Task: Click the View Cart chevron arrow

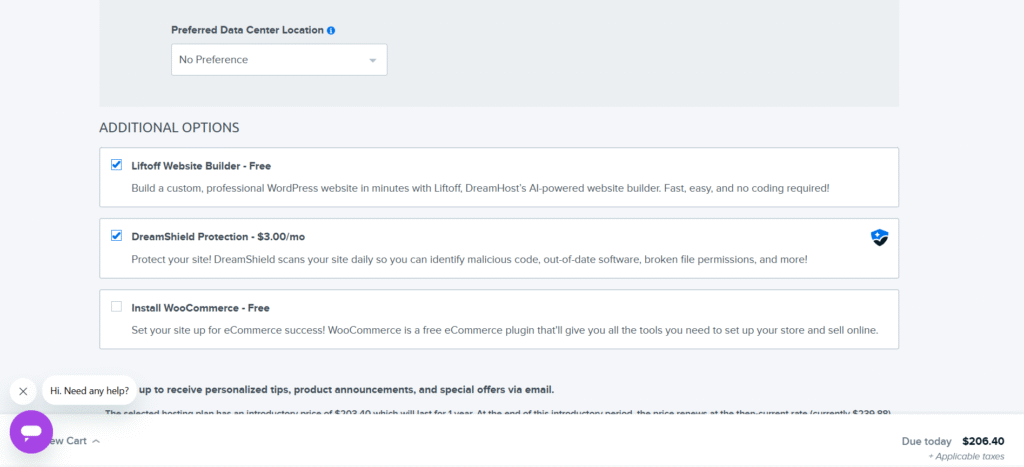Action: [96, 441]
